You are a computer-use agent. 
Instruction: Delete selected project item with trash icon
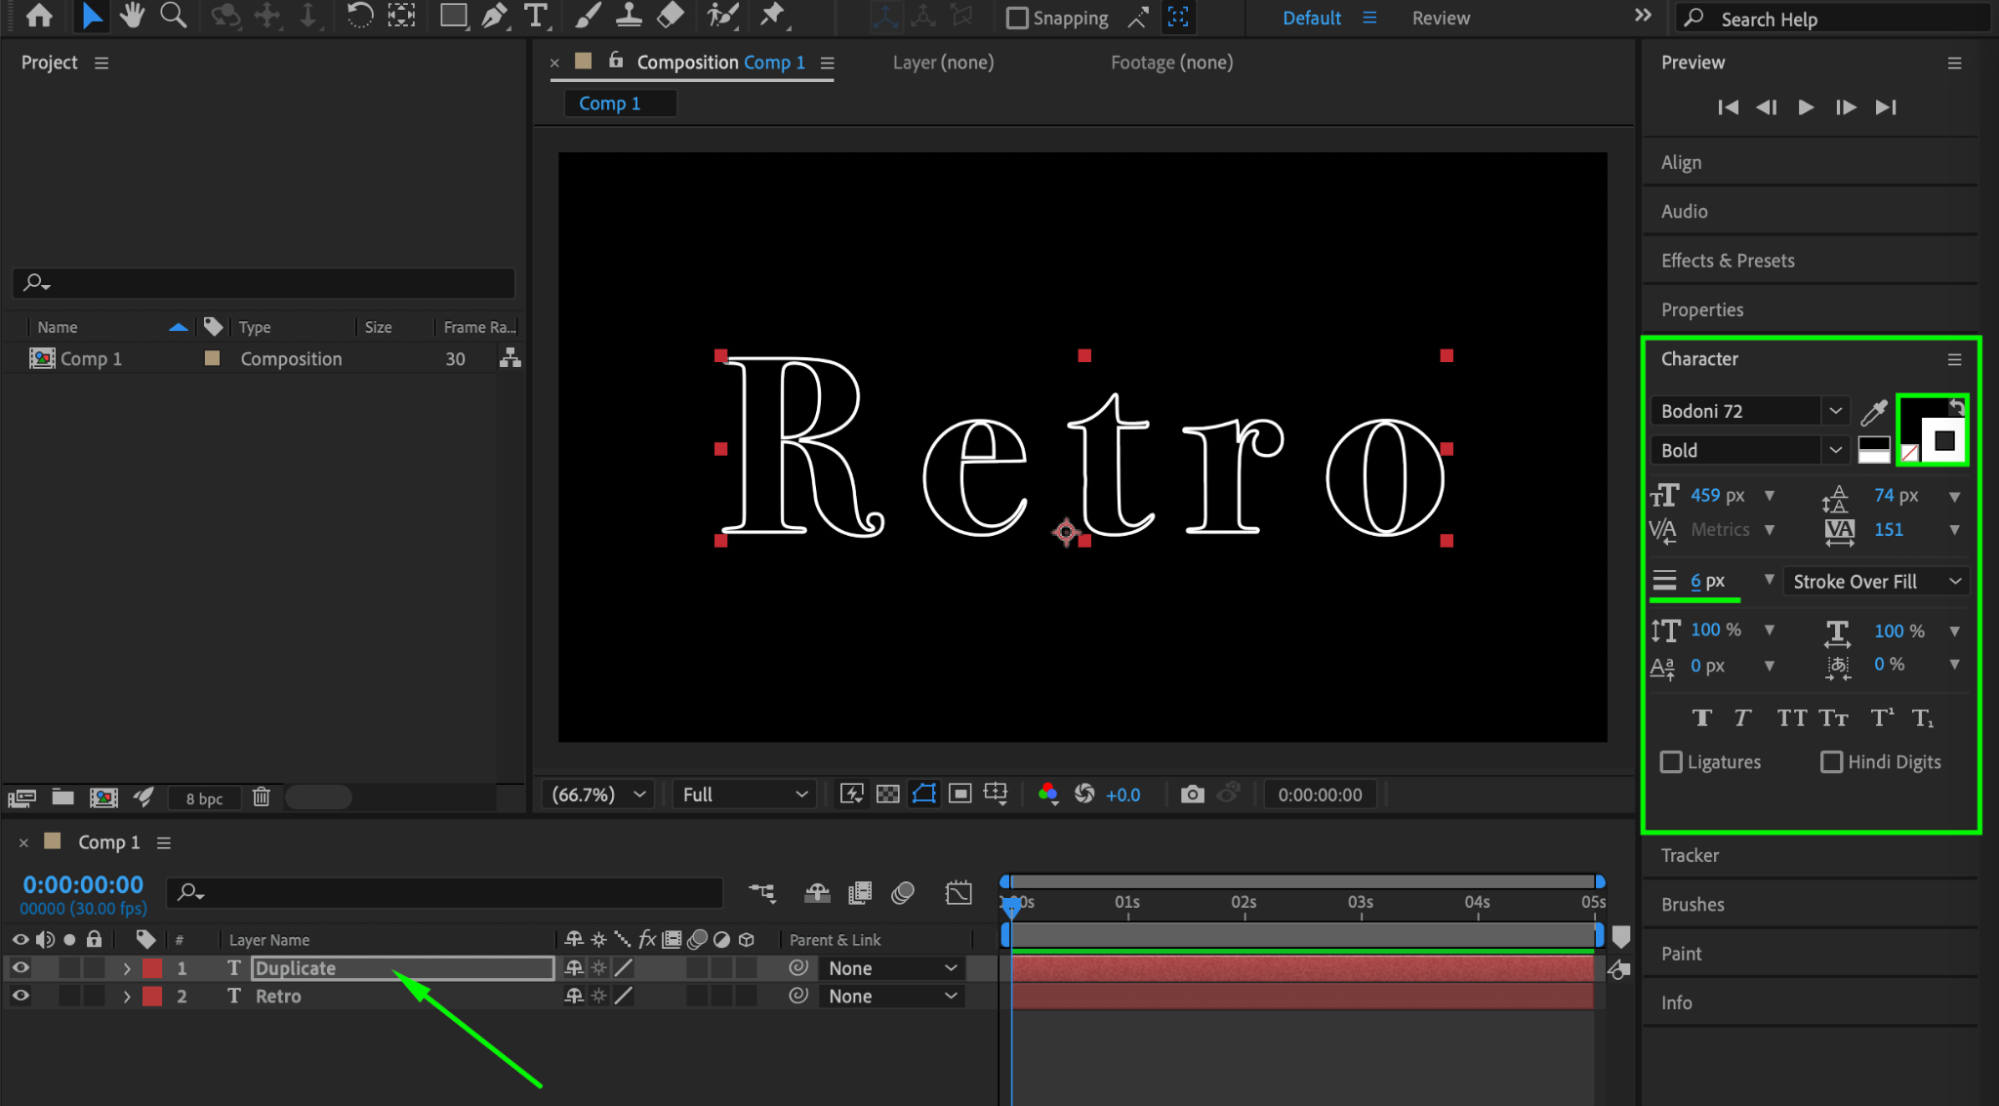pyautogui.click(x=261, y=797)
